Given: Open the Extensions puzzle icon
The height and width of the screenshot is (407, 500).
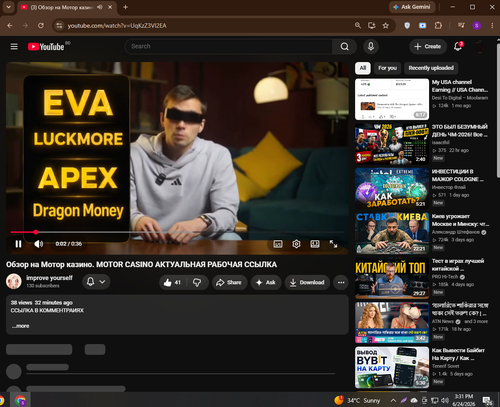Looking at the screenshot, I should click(x=438, y=26).
